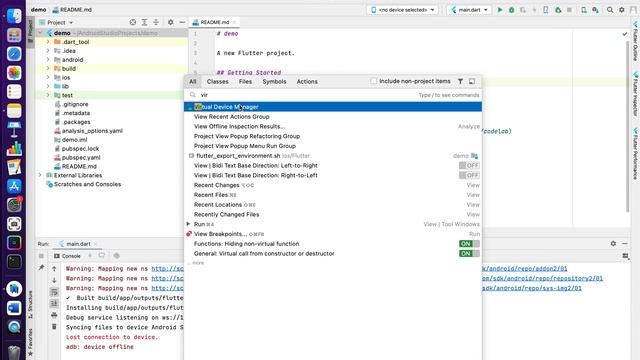Start debugging with the green bug icon
640x360 pixels.
tap(511, 10)
